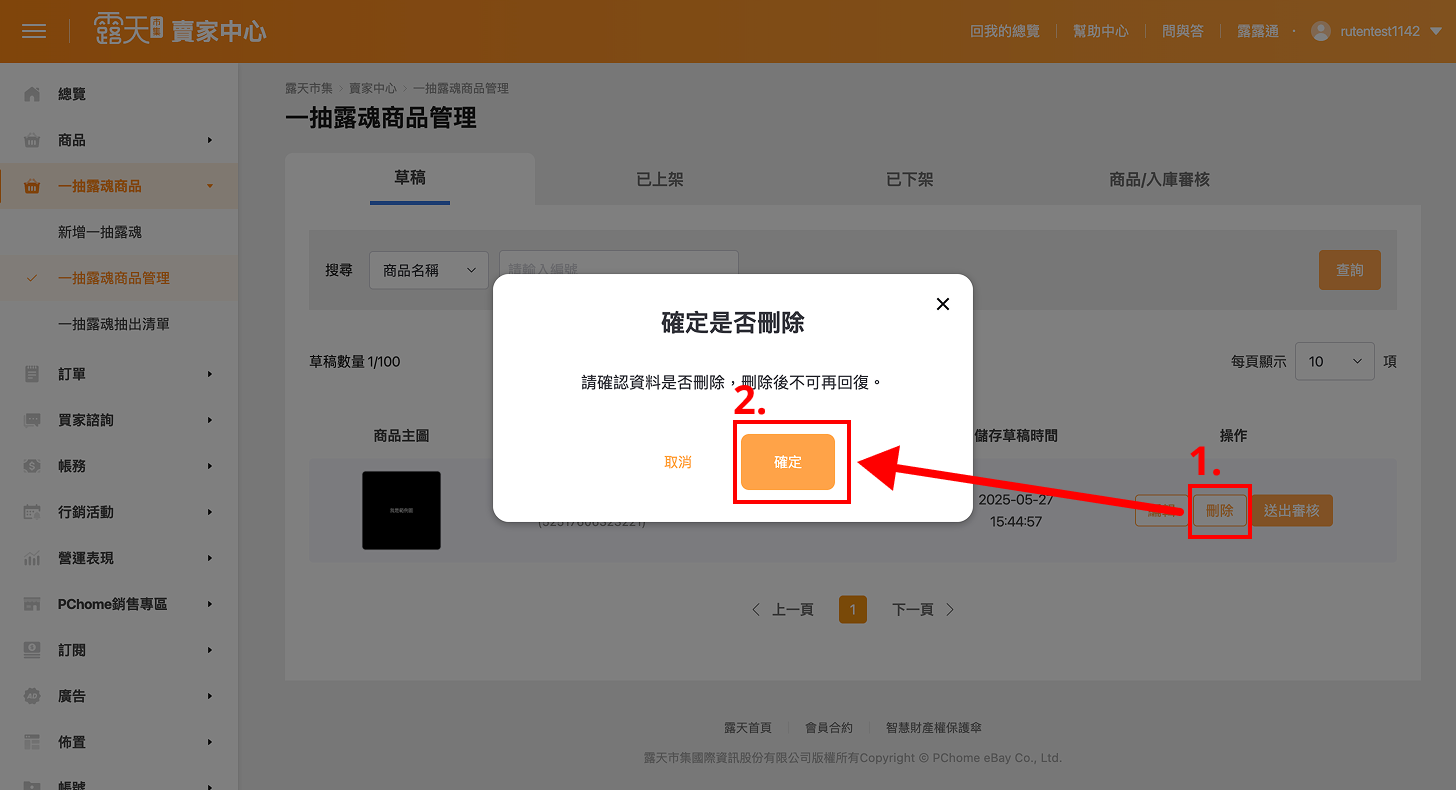Viewport: 1456px width, 790px height.
Task: Click the basket icon beside 商品
Action: pos(32,140)
